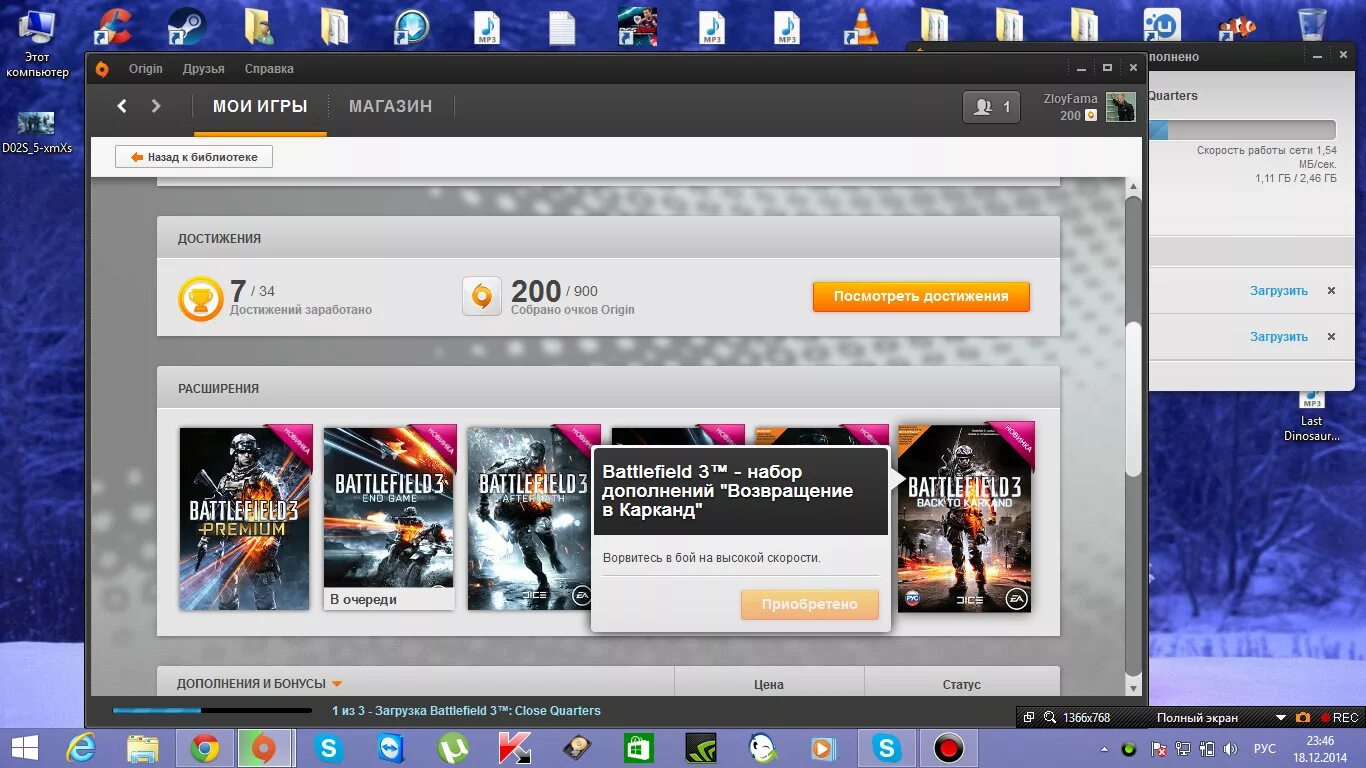Viewport: 1366px width, 768px height.
Task: Show hidden tray icons arrow
Action: coord(1104,749)
